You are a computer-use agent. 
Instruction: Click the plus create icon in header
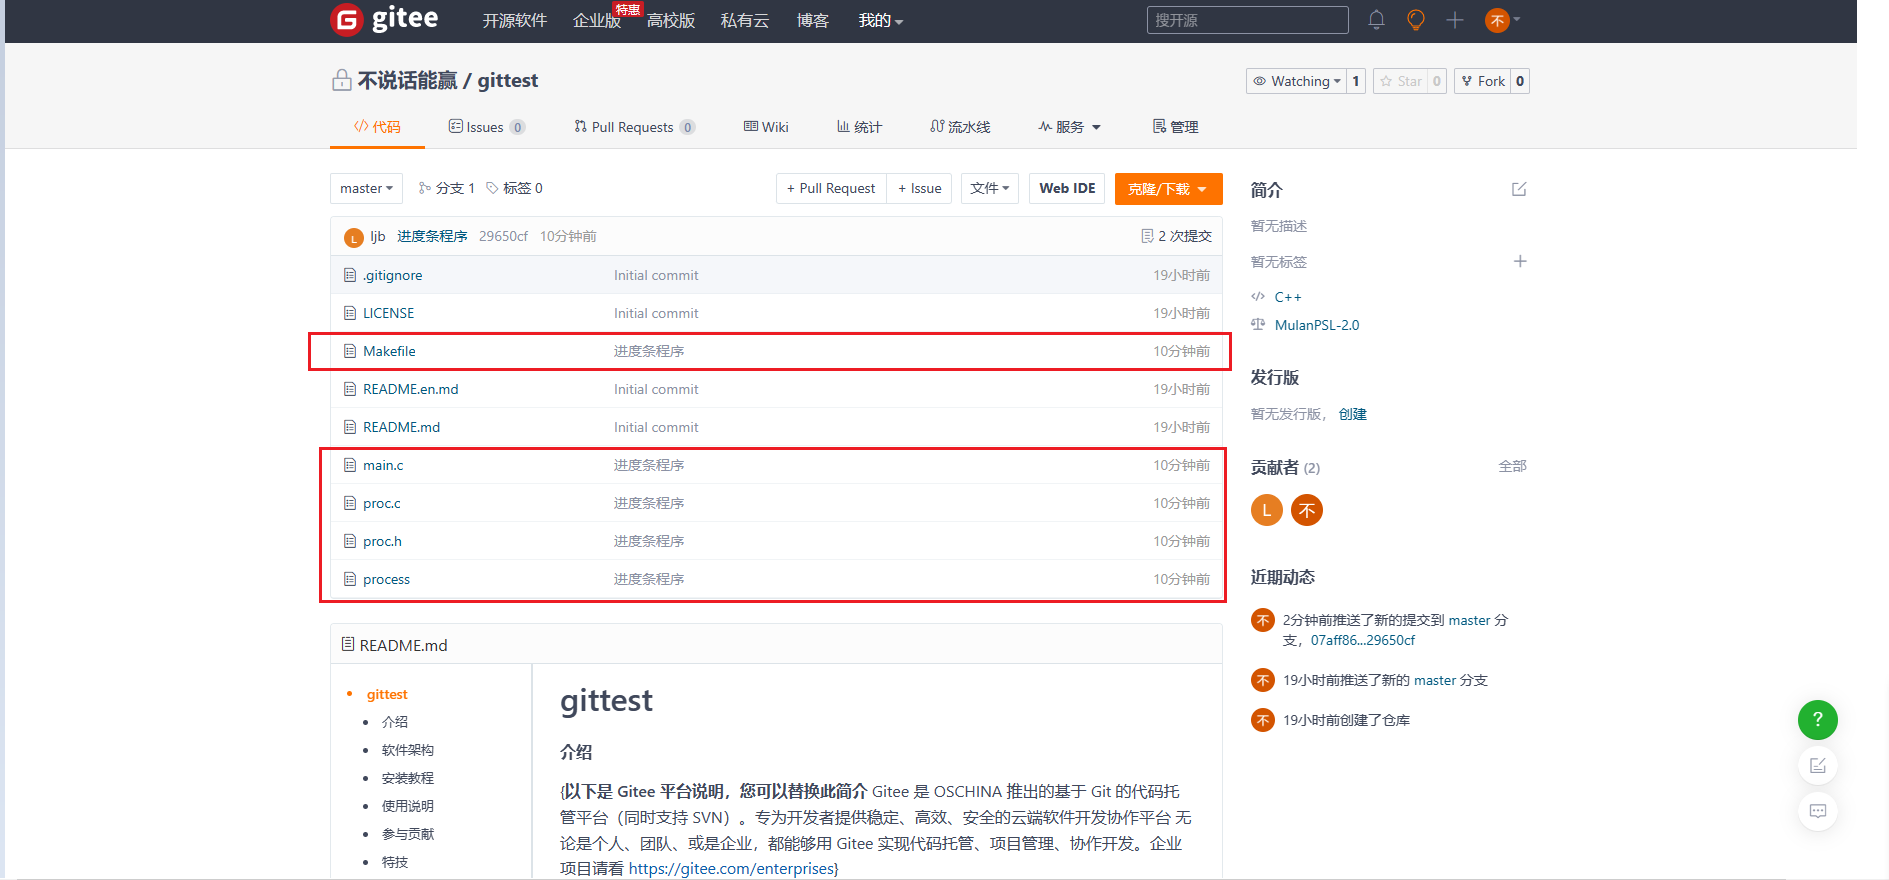(1455, 20)
